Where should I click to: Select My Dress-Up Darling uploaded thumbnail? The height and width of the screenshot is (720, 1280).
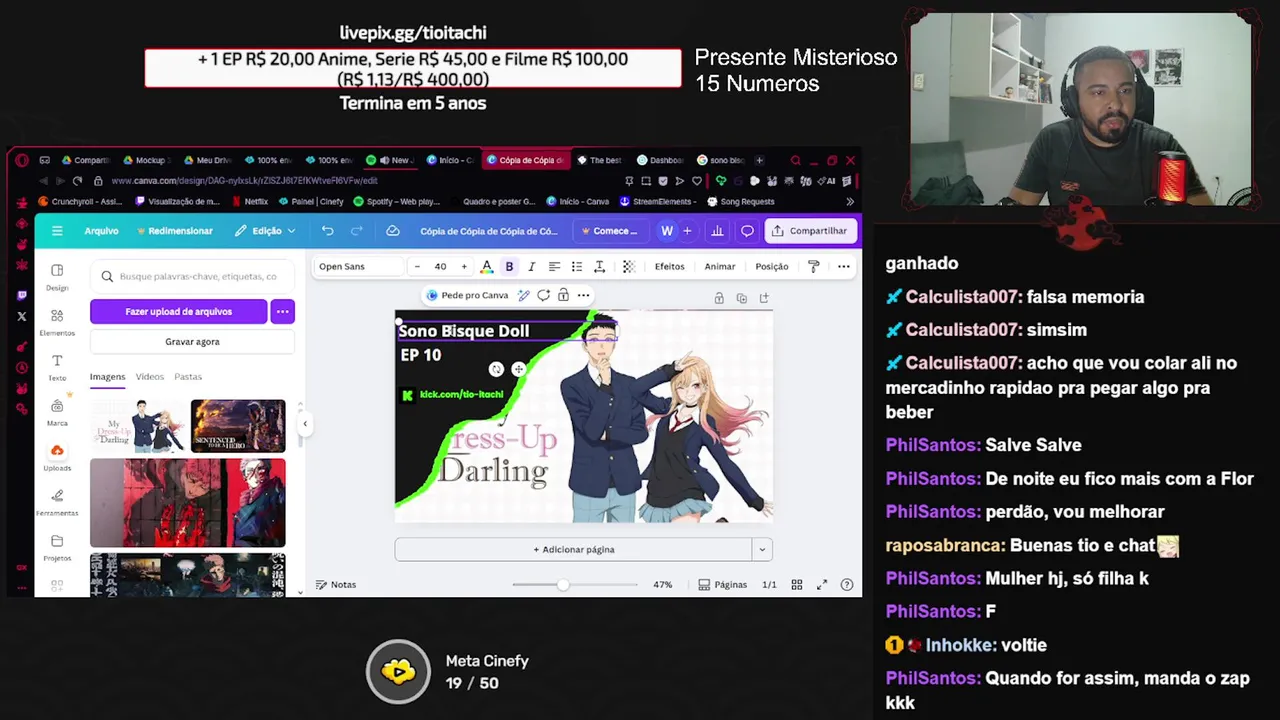138,426
